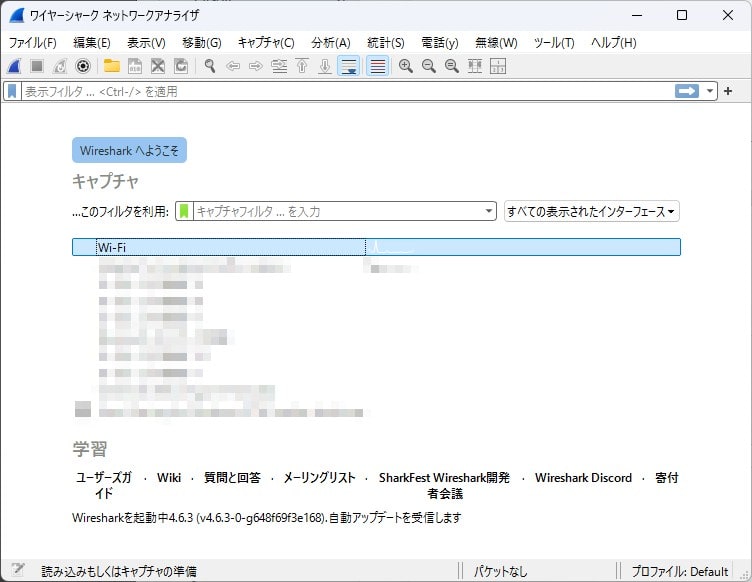The height and width of the screenshot is (582, 752).
Task: Click the キャプチャ heading
Action: pyautogui.click(x=106, y=181)
